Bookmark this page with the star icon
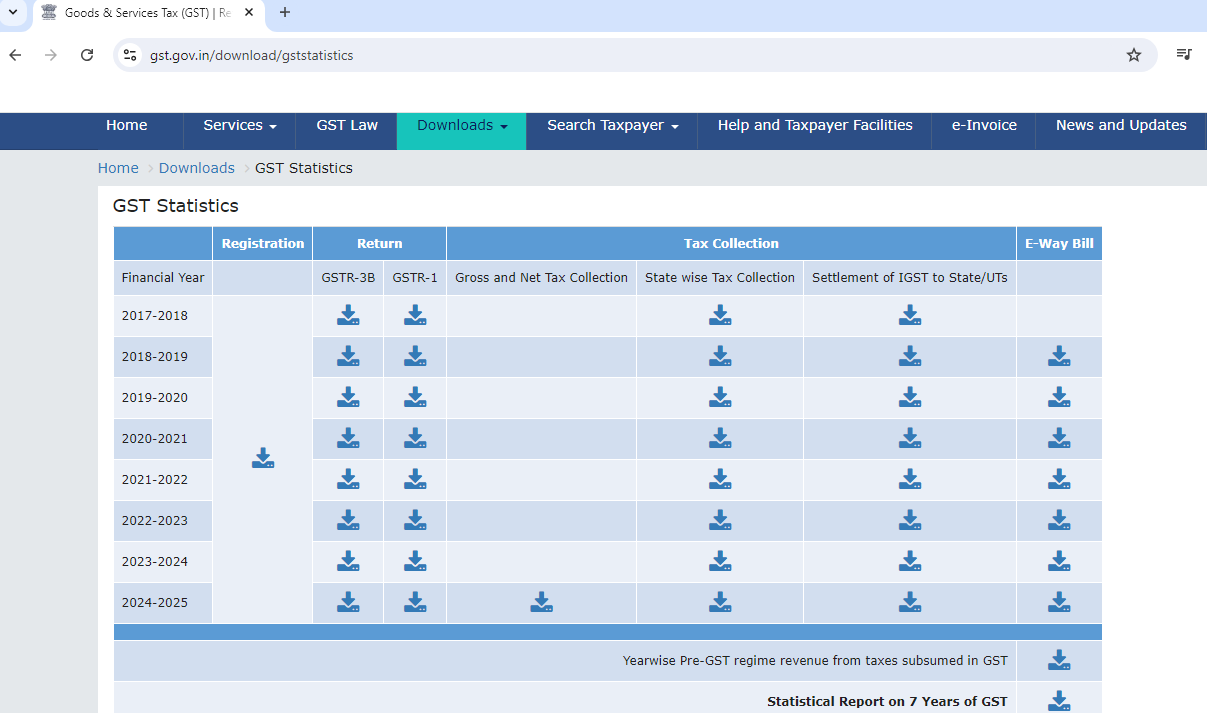 pos(1133,55)
